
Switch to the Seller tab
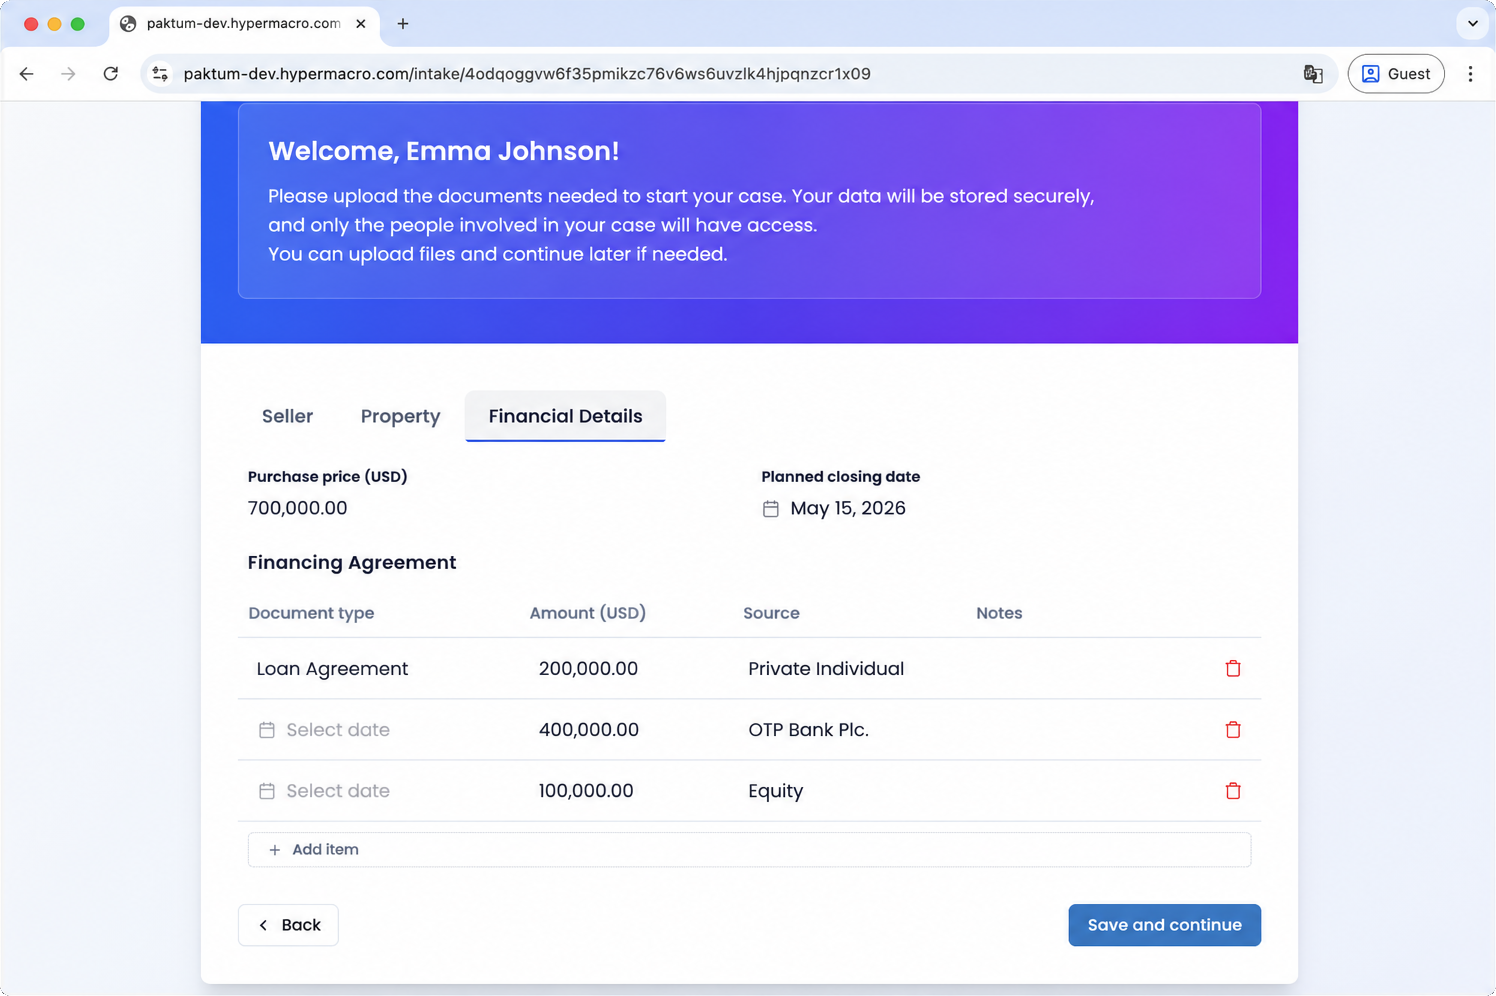[x=287, y=416]
